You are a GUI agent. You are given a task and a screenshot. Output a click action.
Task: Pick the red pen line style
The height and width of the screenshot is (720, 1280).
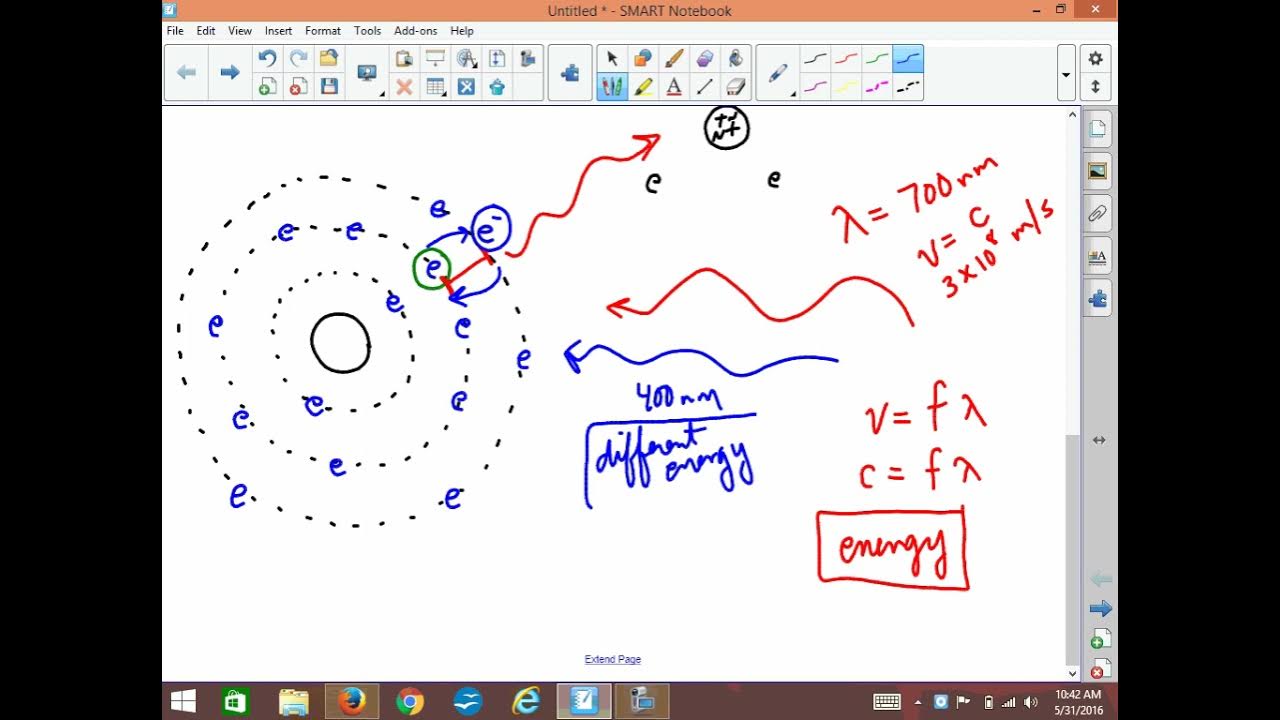847,59
